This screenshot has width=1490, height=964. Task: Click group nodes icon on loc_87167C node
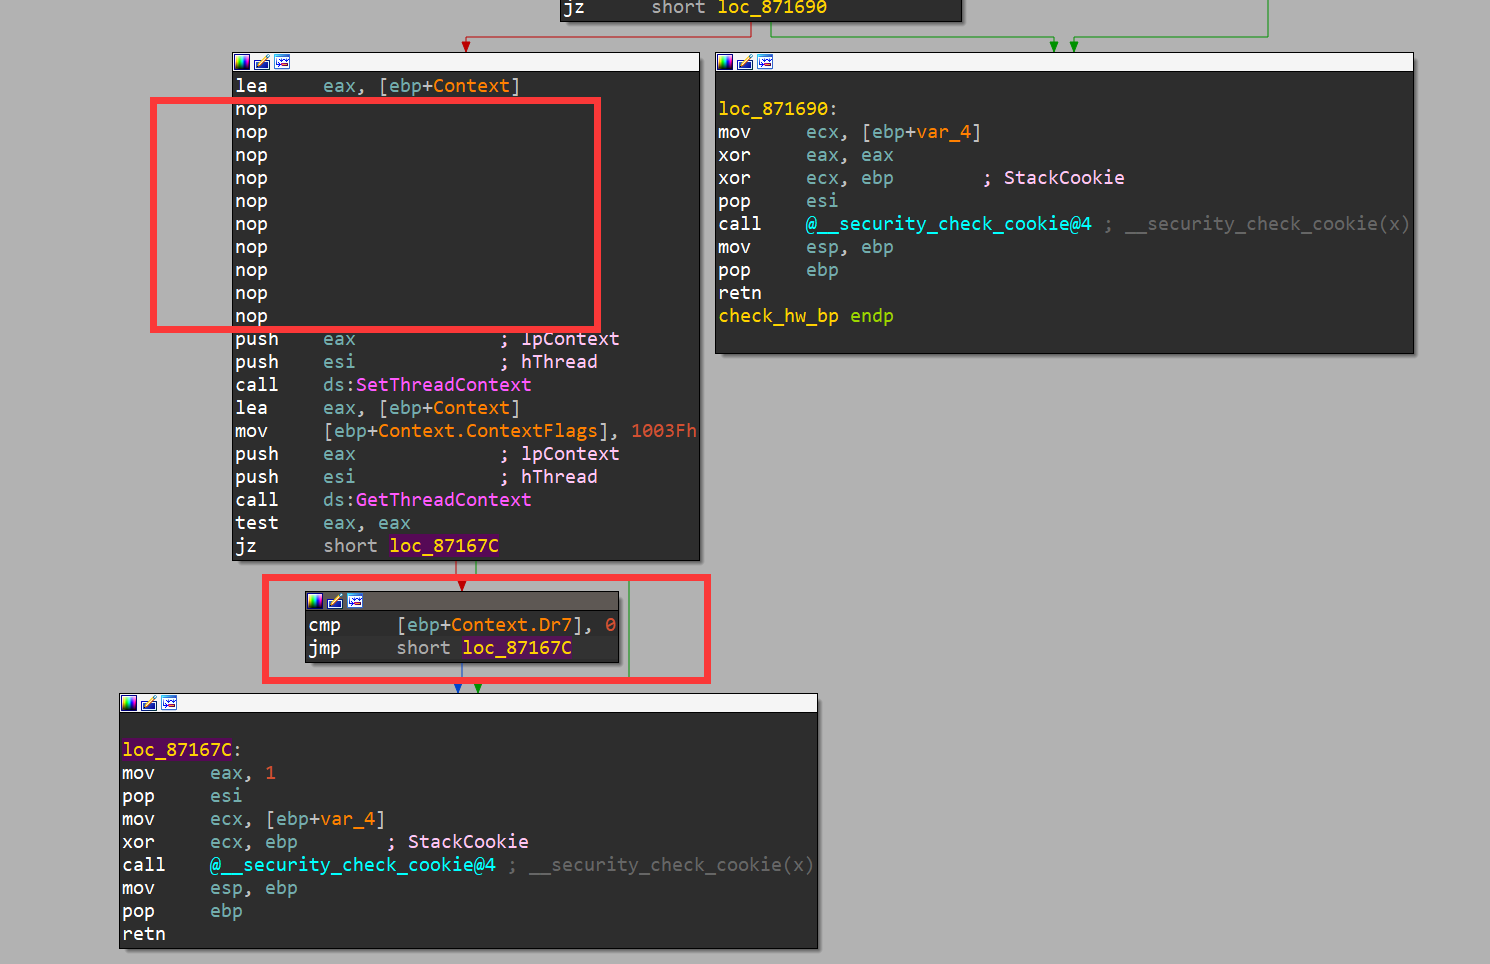[x=169, y=703]
